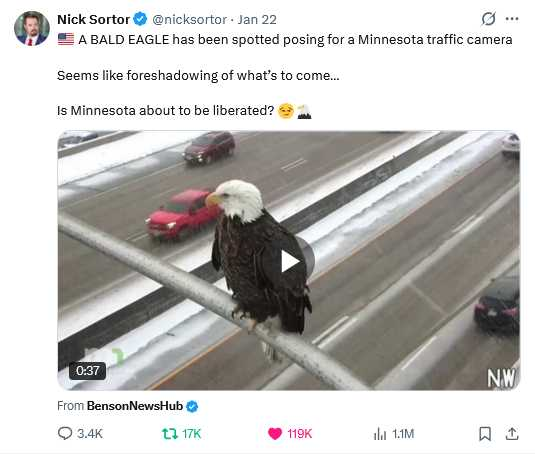Click the Nick Sortor display name
Image resolution: width=535 pixels, height=454 pixels.
pos(93,19)
